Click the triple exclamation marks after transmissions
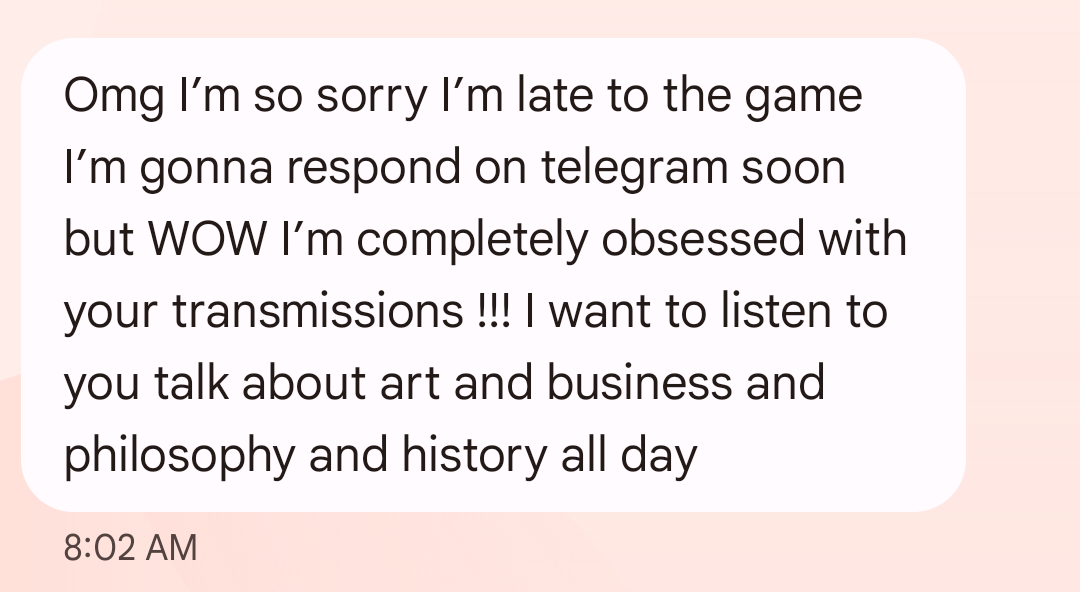The width and height of the screenshot is (1080, 592). pyautogui.click(x=493, y=311)
